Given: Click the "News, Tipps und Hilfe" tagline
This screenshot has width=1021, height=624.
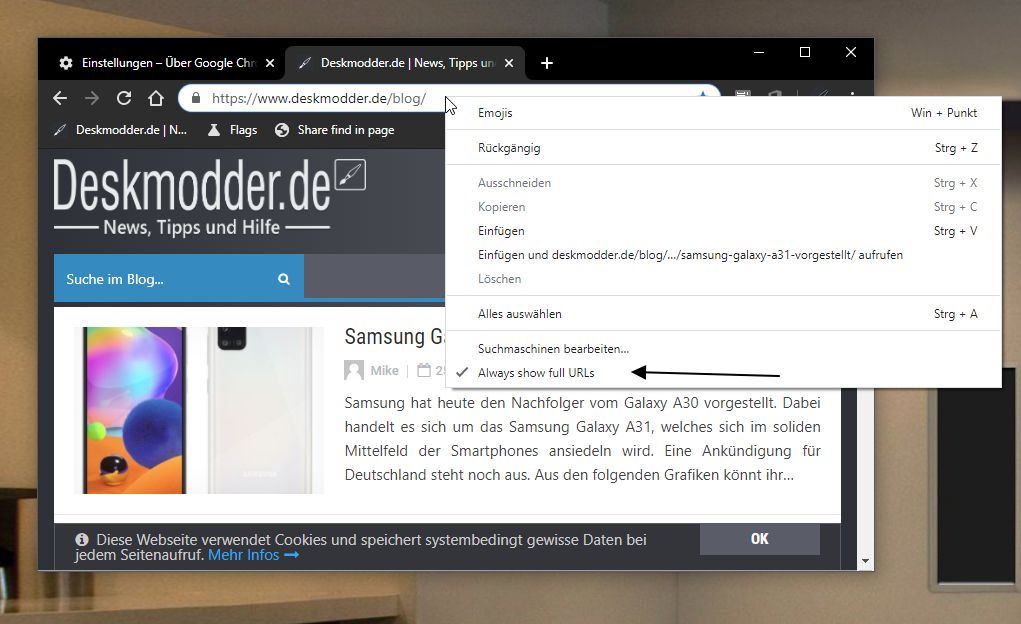Looking at the screenshot, I should click(191, 227).
